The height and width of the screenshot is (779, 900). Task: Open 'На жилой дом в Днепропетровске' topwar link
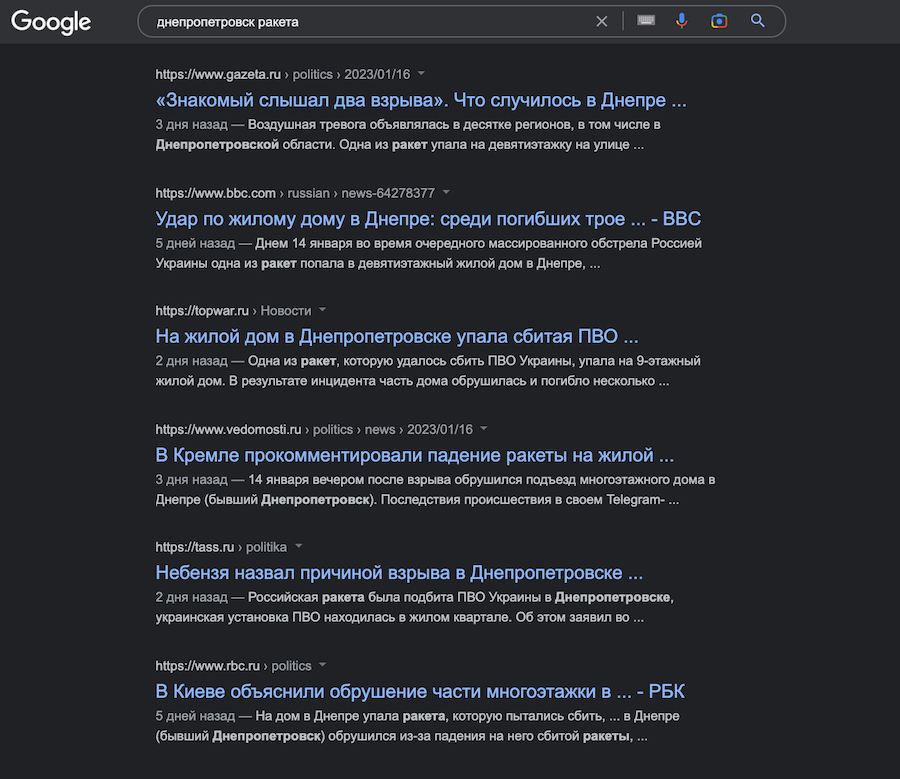tap(397, 336)
